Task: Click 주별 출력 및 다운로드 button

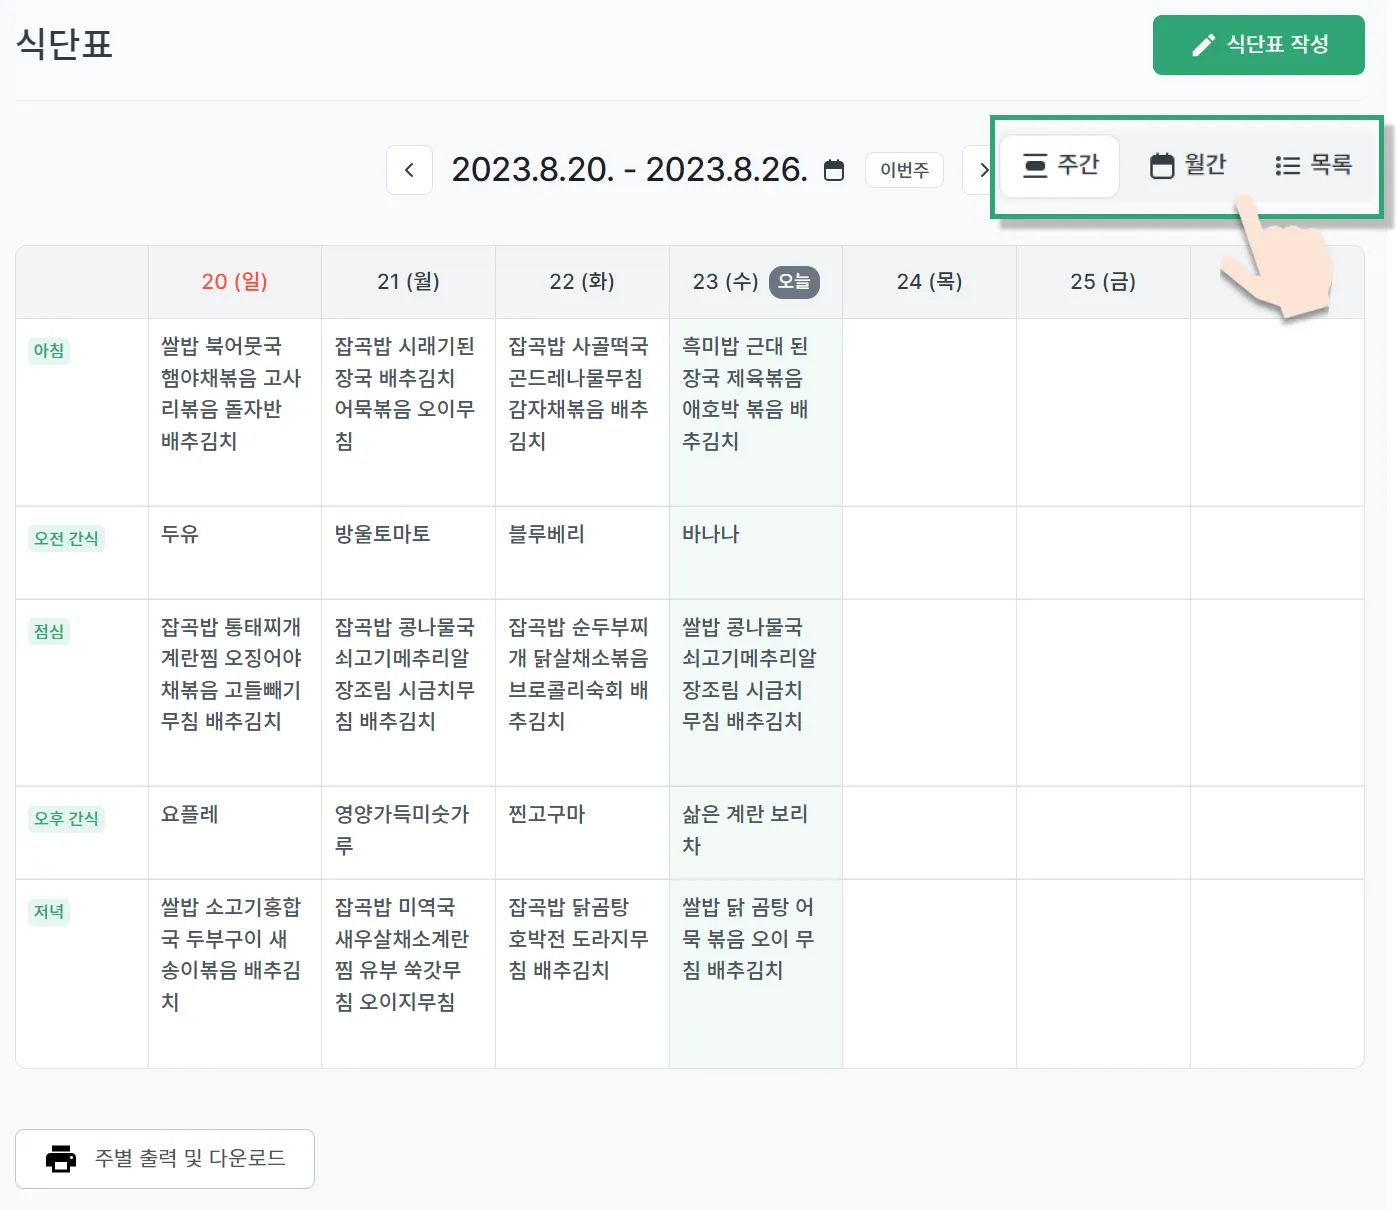Action: point(165,1158)
